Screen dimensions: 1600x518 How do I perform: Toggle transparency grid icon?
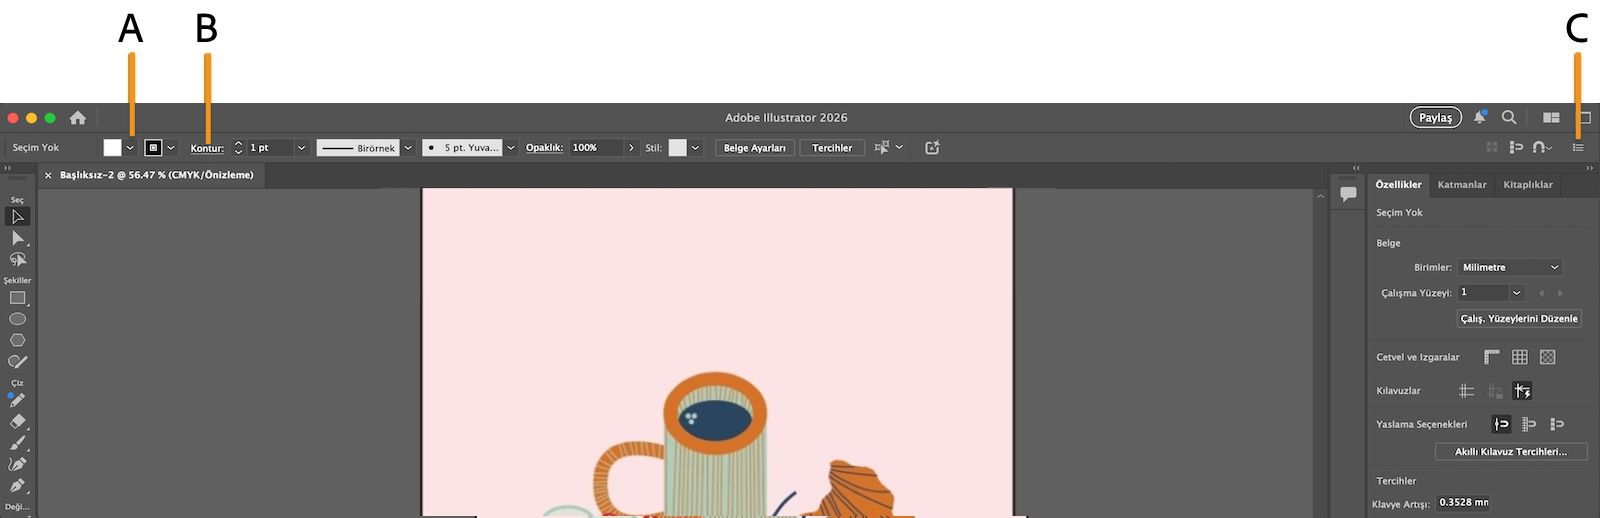click(1548, 357)
